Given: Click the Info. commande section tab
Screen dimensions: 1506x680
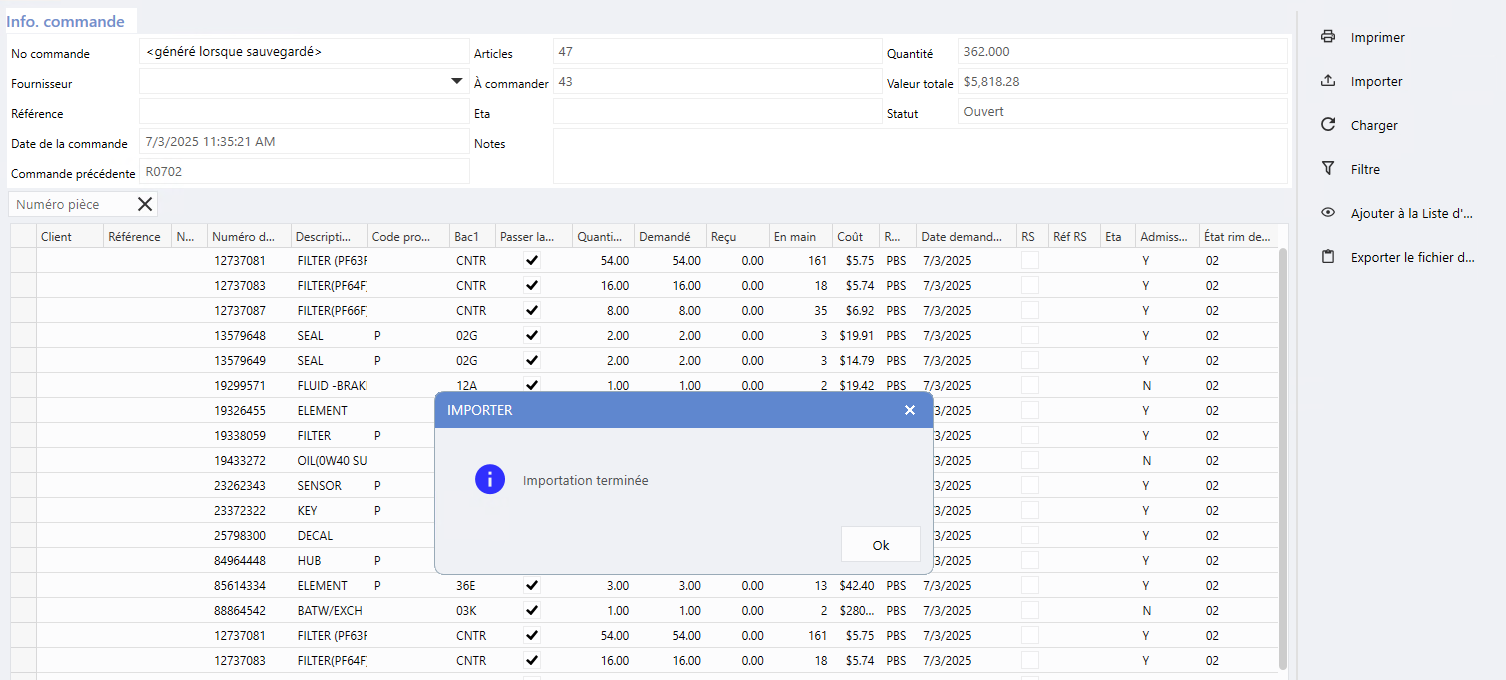Looking at the screenshot, I should [x=66, y=22].
